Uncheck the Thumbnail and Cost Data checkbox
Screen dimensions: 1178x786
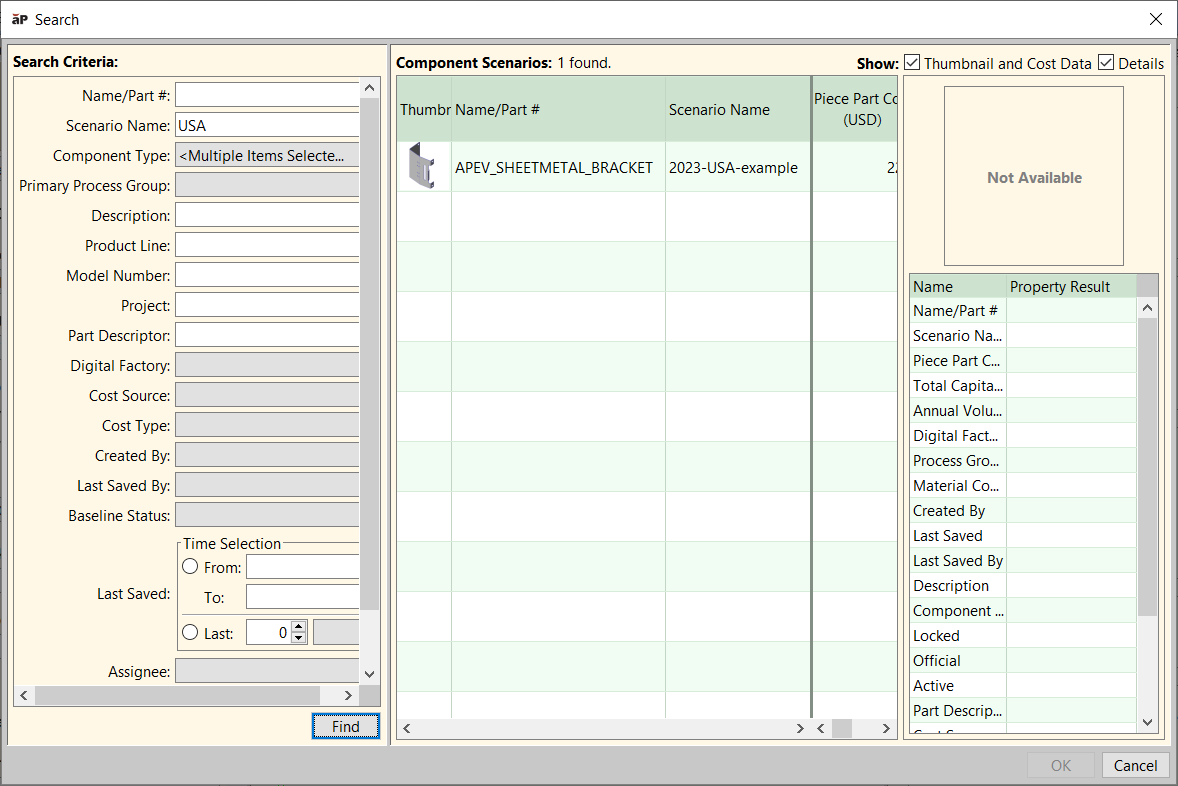point(912,62)
